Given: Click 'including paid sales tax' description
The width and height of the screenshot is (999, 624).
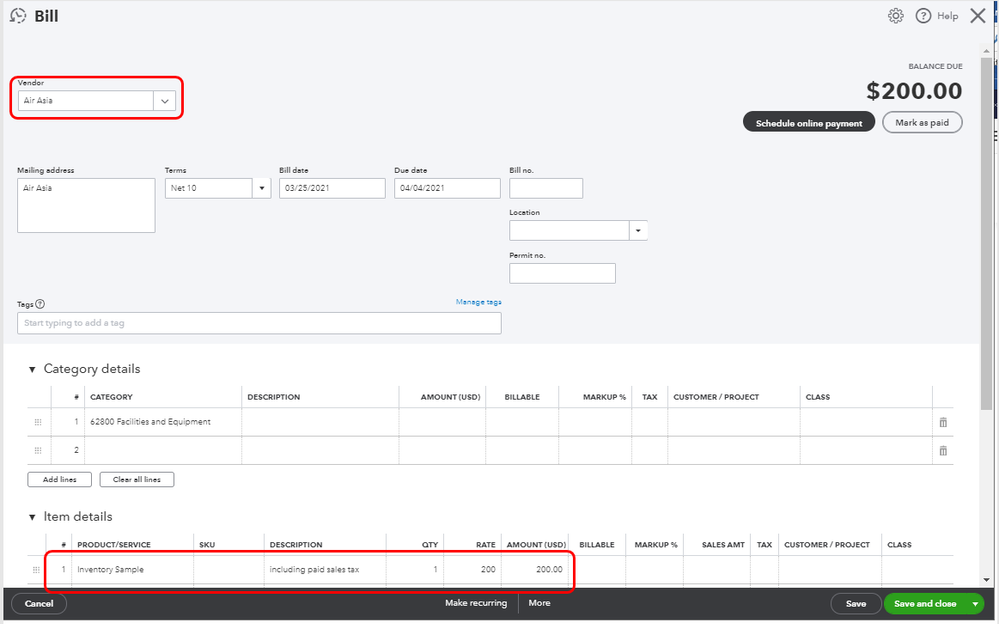Looking at the screenshot, I should pyautogui.click(x=314, y=570).
